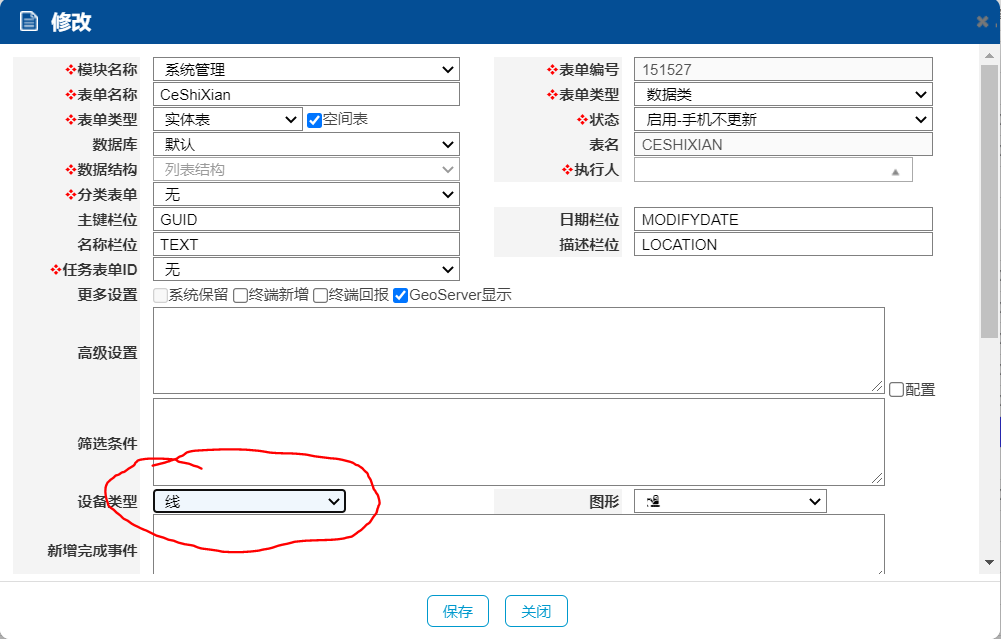
Task: Expand the 设备类型 dropdown showing 线
Action: coord(249,501)
